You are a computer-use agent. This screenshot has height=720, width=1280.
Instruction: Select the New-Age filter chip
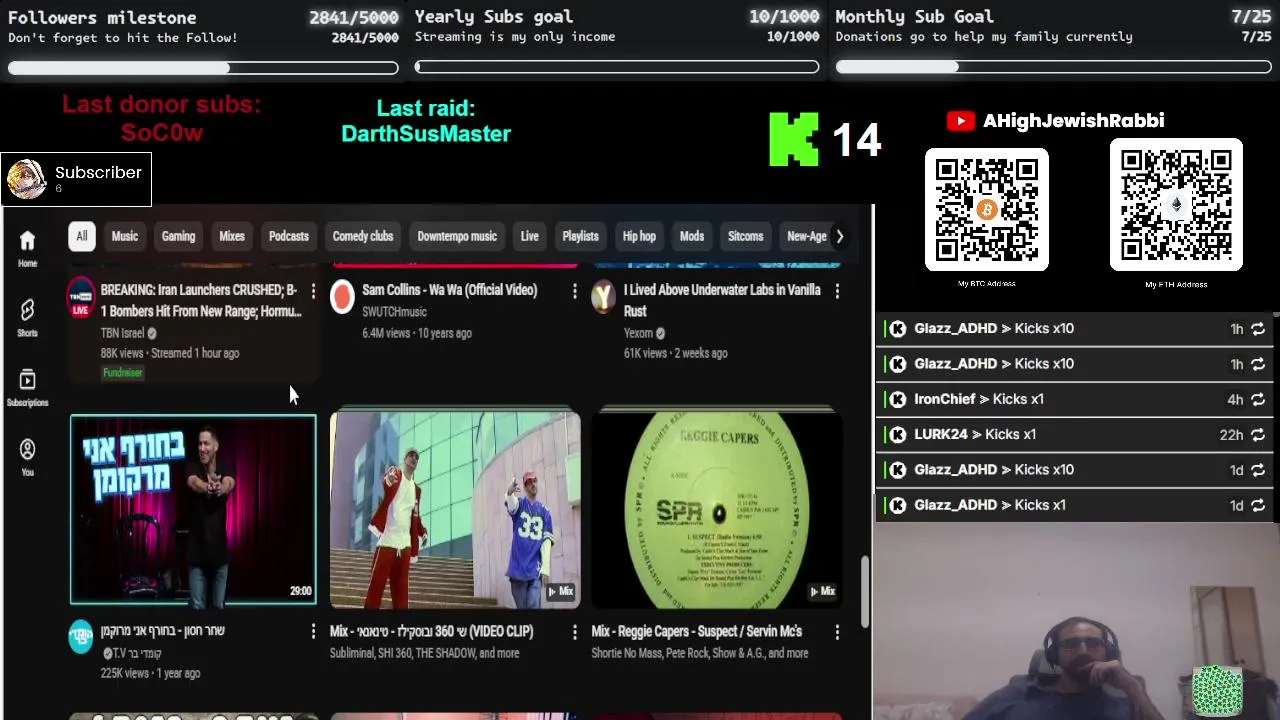pyautogui.click(x=807, y=237)
